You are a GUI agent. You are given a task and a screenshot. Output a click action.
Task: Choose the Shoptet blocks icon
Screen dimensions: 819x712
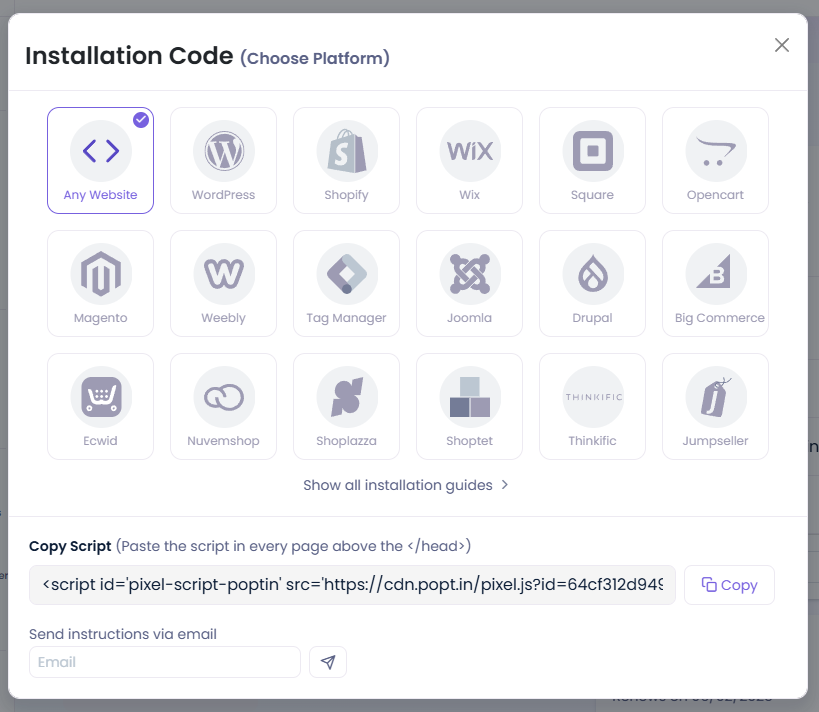470,397
